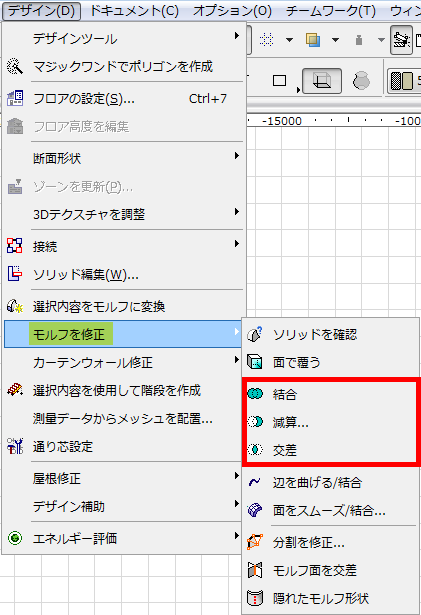Screen dimensions: 421x615
Task: Click the Magic Wand icon
Action: coord(15,67)
